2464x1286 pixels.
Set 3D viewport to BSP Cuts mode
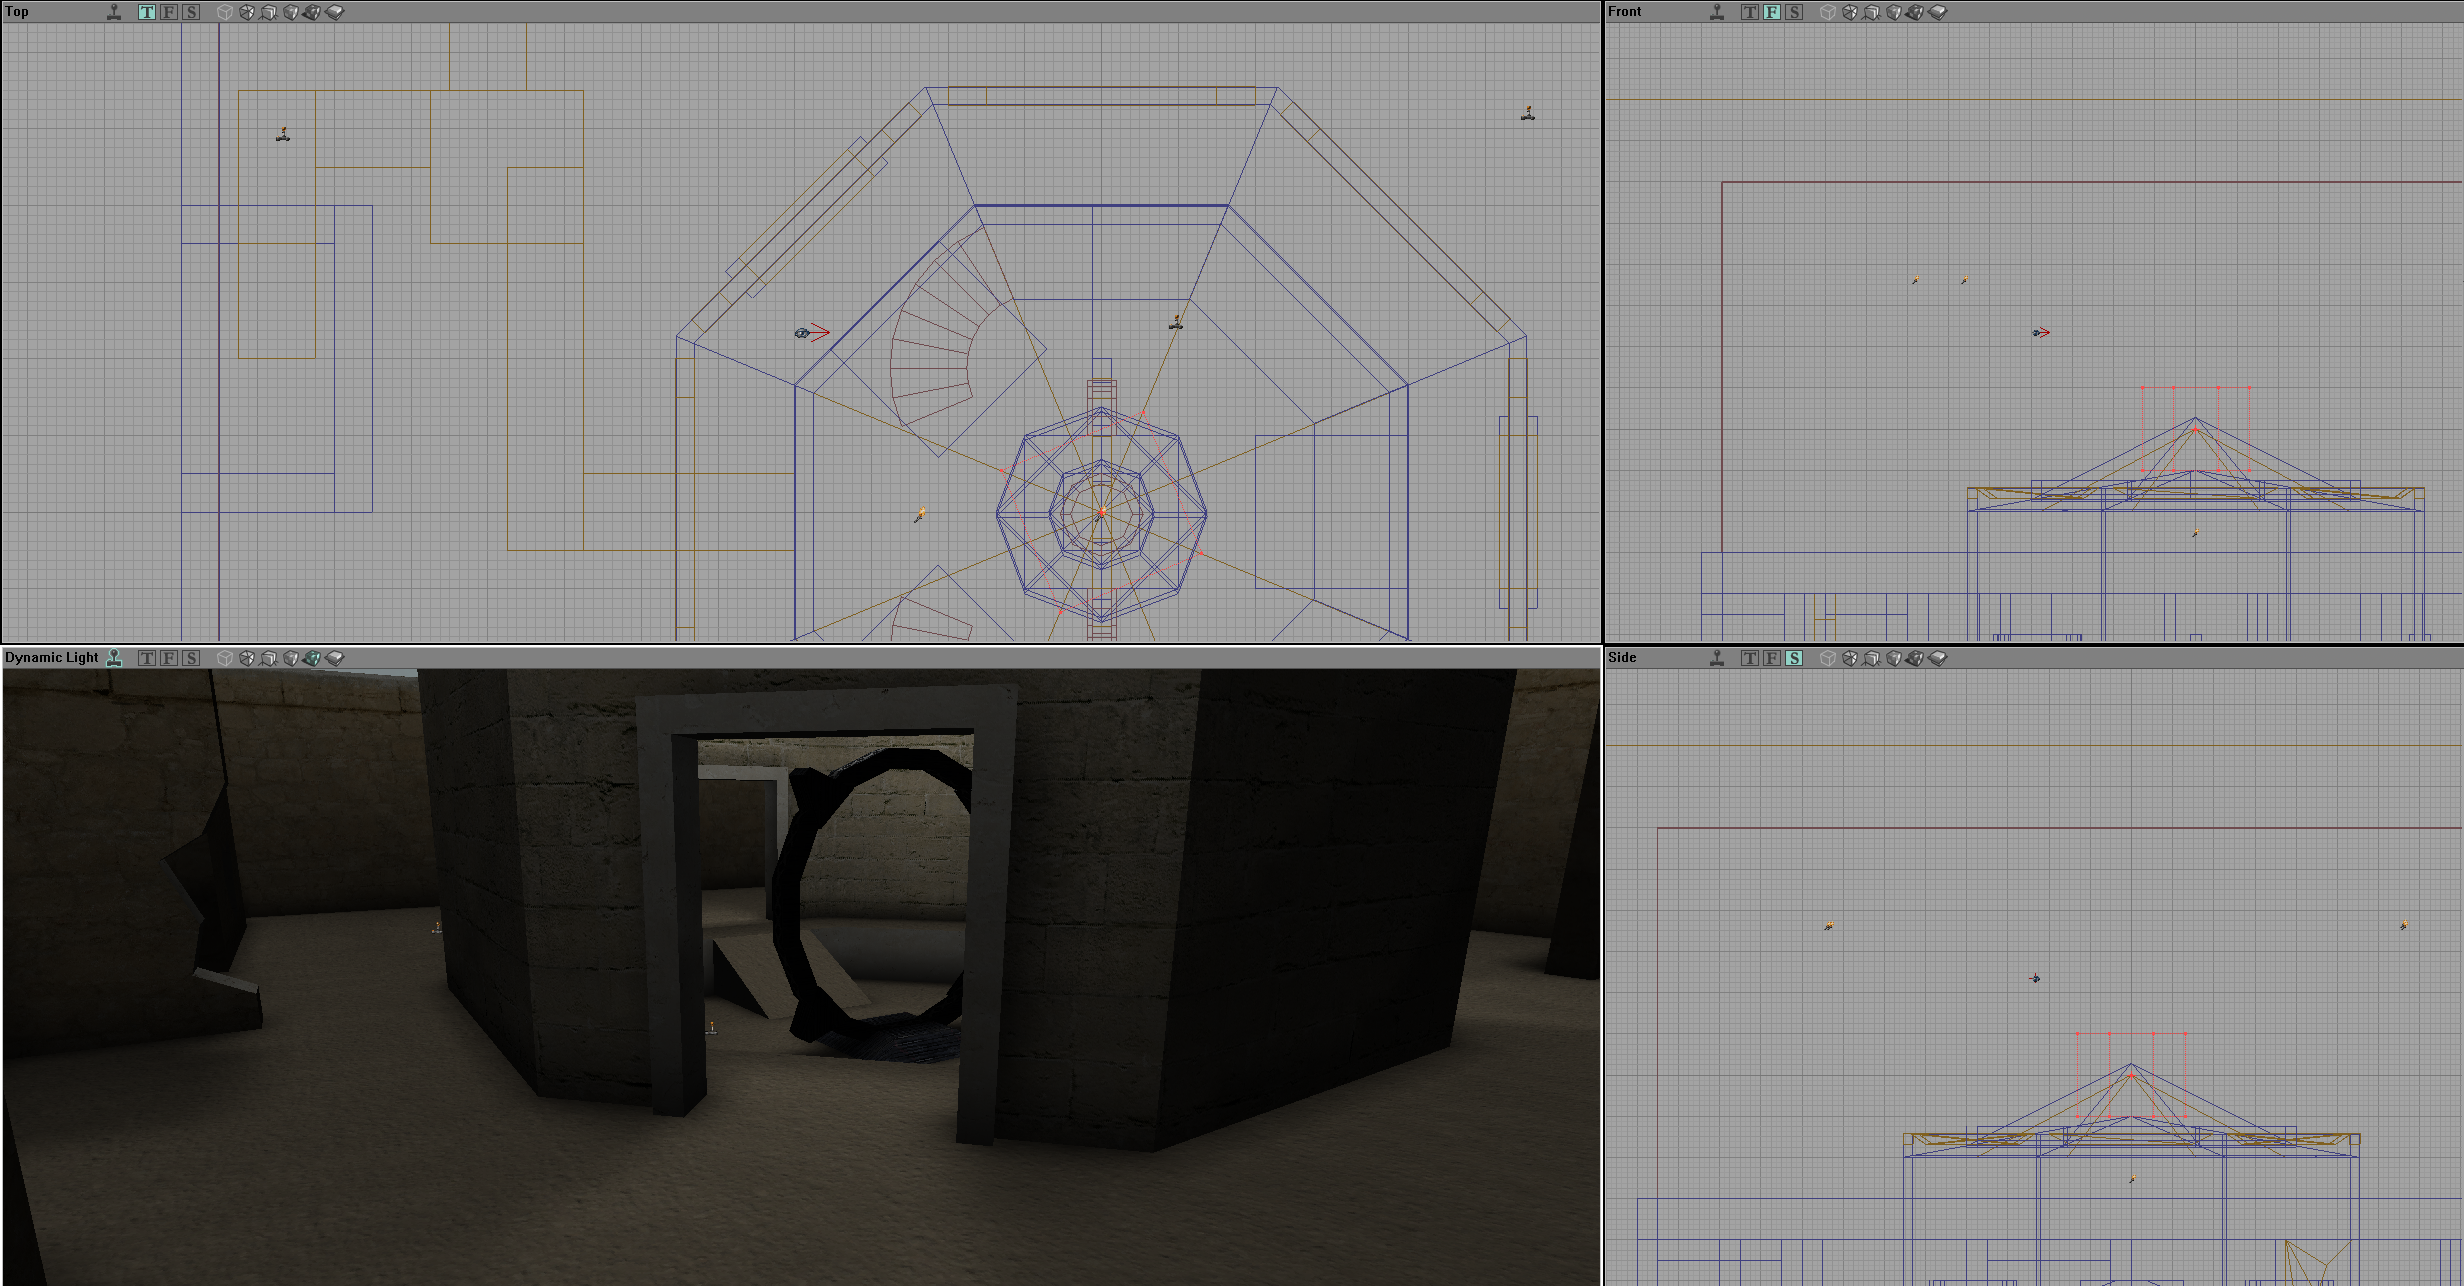click(269, 658)
